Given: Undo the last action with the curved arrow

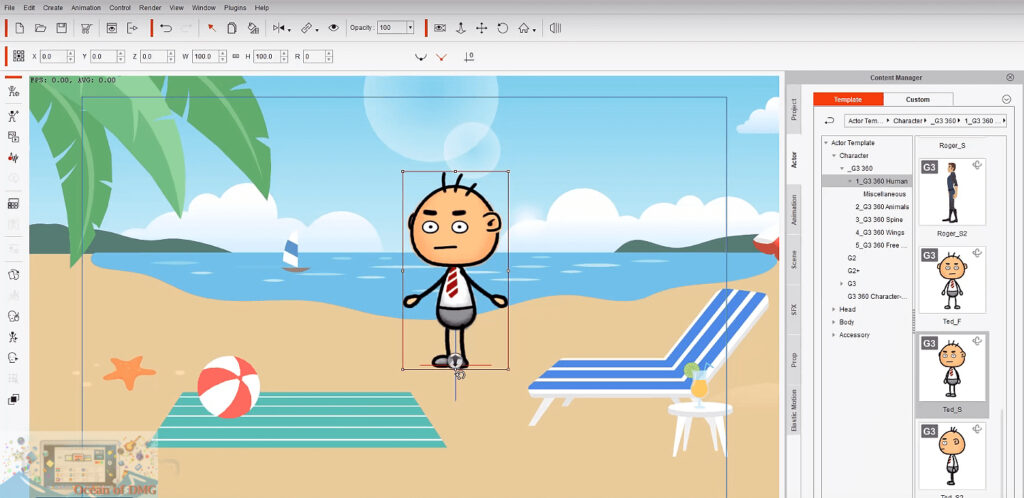Looking at the screenshot, I should point(166,28).
